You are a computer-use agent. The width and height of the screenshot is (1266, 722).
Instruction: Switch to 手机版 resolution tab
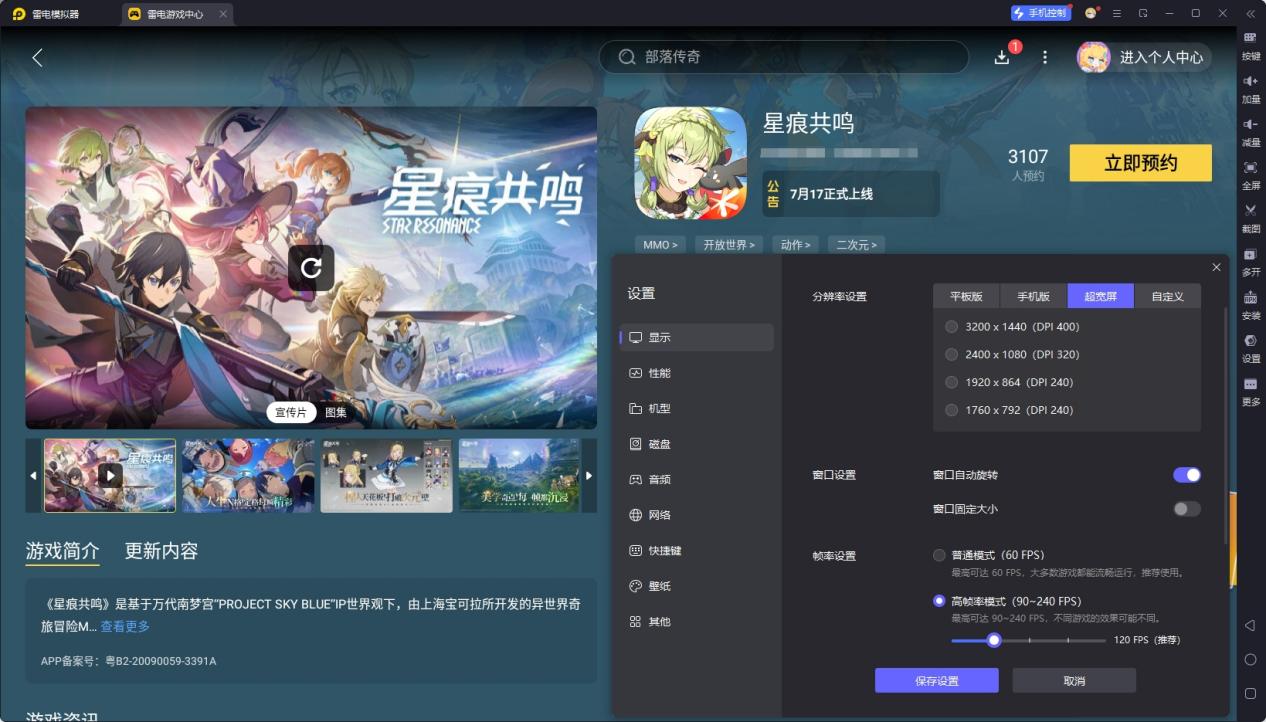pyautogui.click(x=1034, y=297)
